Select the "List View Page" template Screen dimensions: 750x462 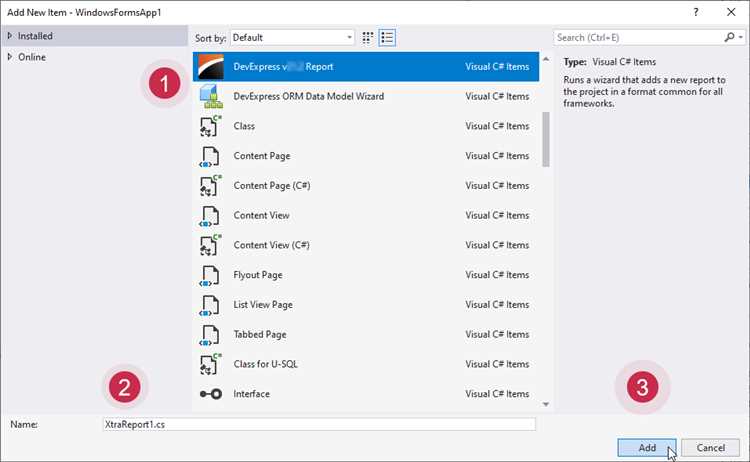click(366, 305)
